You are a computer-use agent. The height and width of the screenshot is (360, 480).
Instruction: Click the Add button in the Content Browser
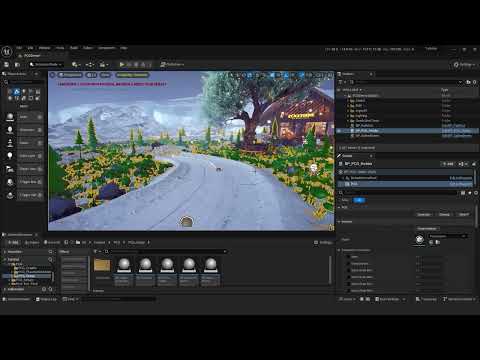click(13, 242)
